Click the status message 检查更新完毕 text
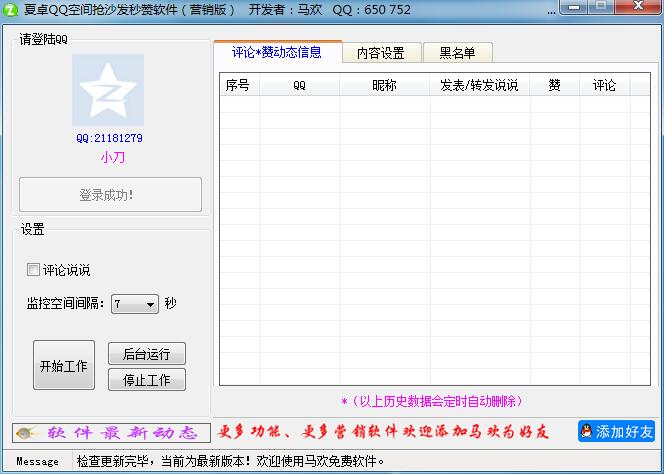664x474 pixels. (x=231, y=461)
